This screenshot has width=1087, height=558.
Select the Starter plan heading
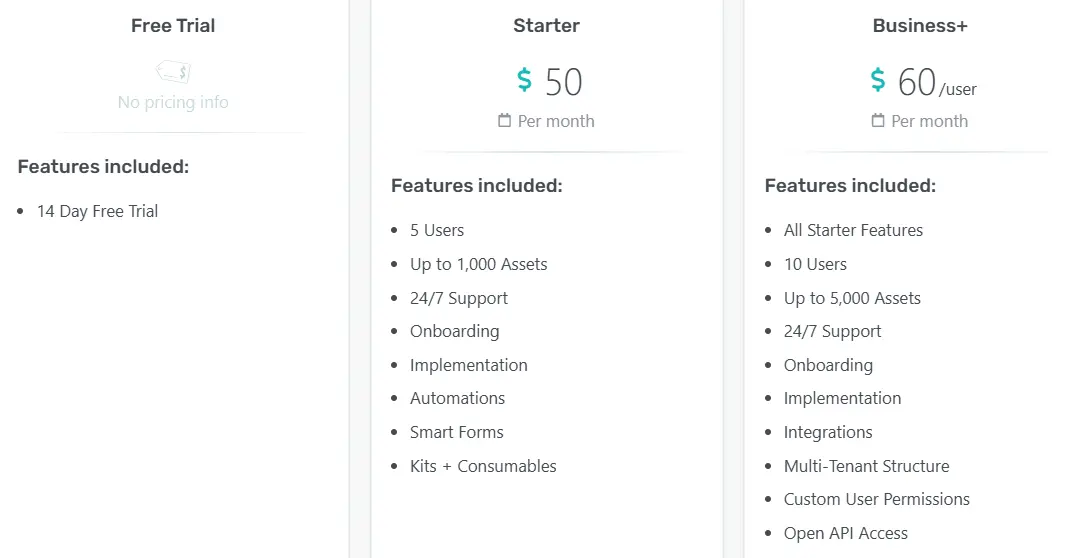(x=546, y=26)
